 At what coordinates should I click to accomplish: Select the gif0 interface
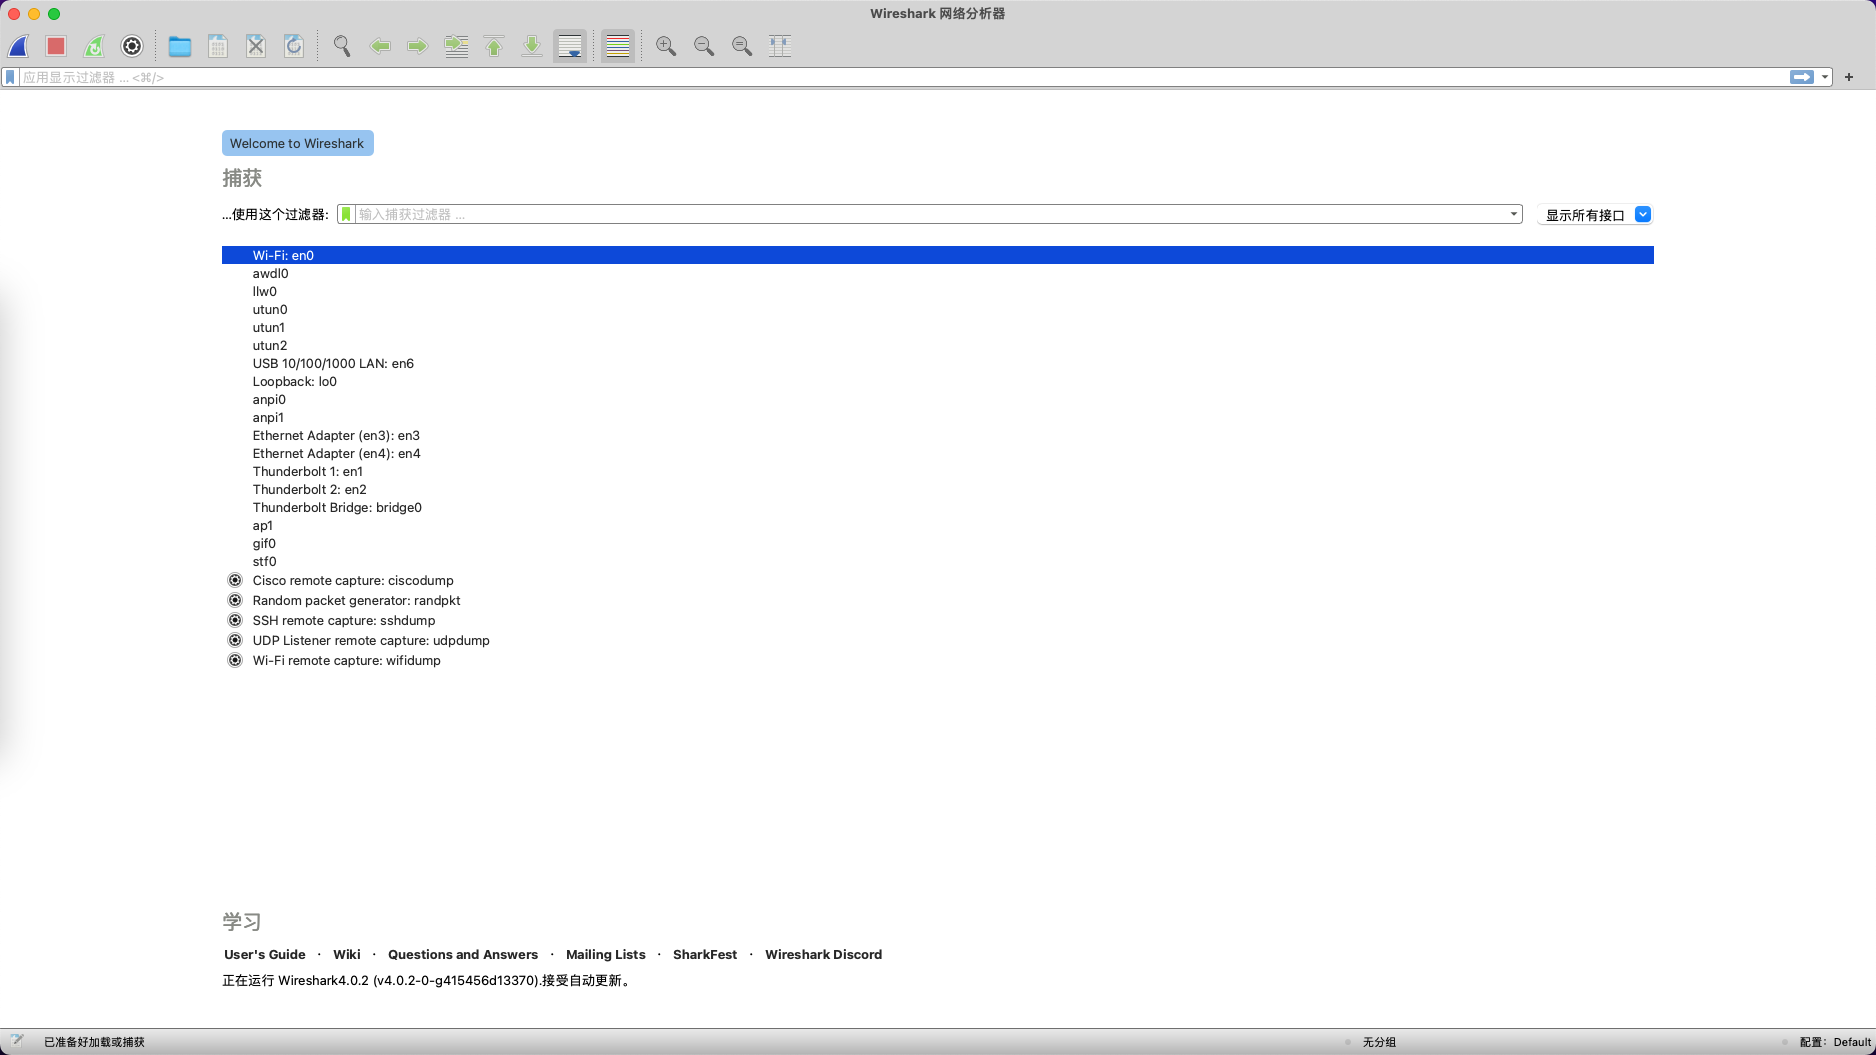[938, 543]
